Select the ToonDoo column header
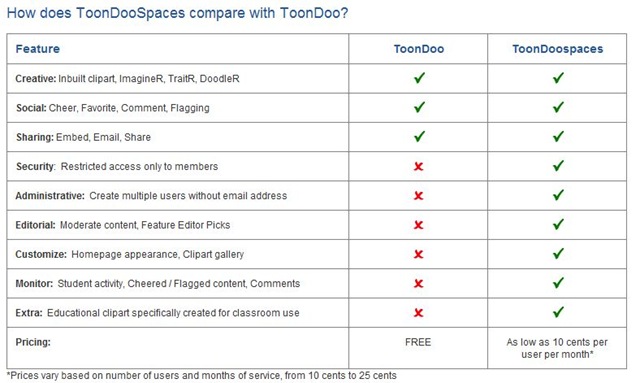Screen dimensions: 640x383 419,49
